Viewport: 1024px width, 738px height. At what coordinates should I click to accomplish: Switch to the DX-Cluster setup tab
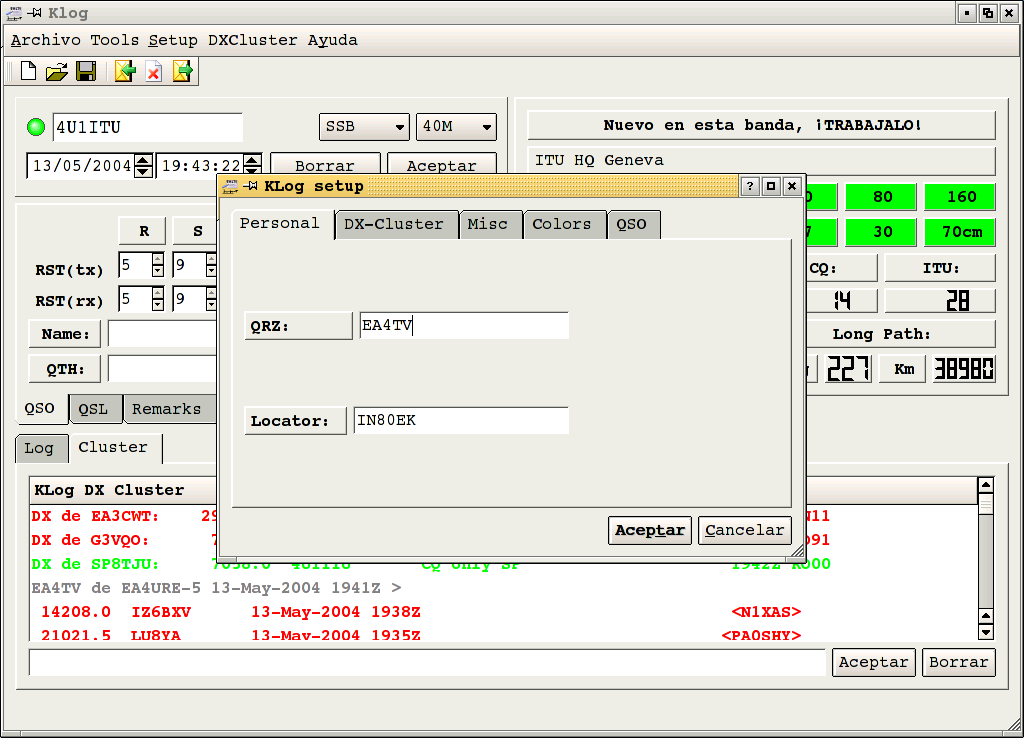394,225
